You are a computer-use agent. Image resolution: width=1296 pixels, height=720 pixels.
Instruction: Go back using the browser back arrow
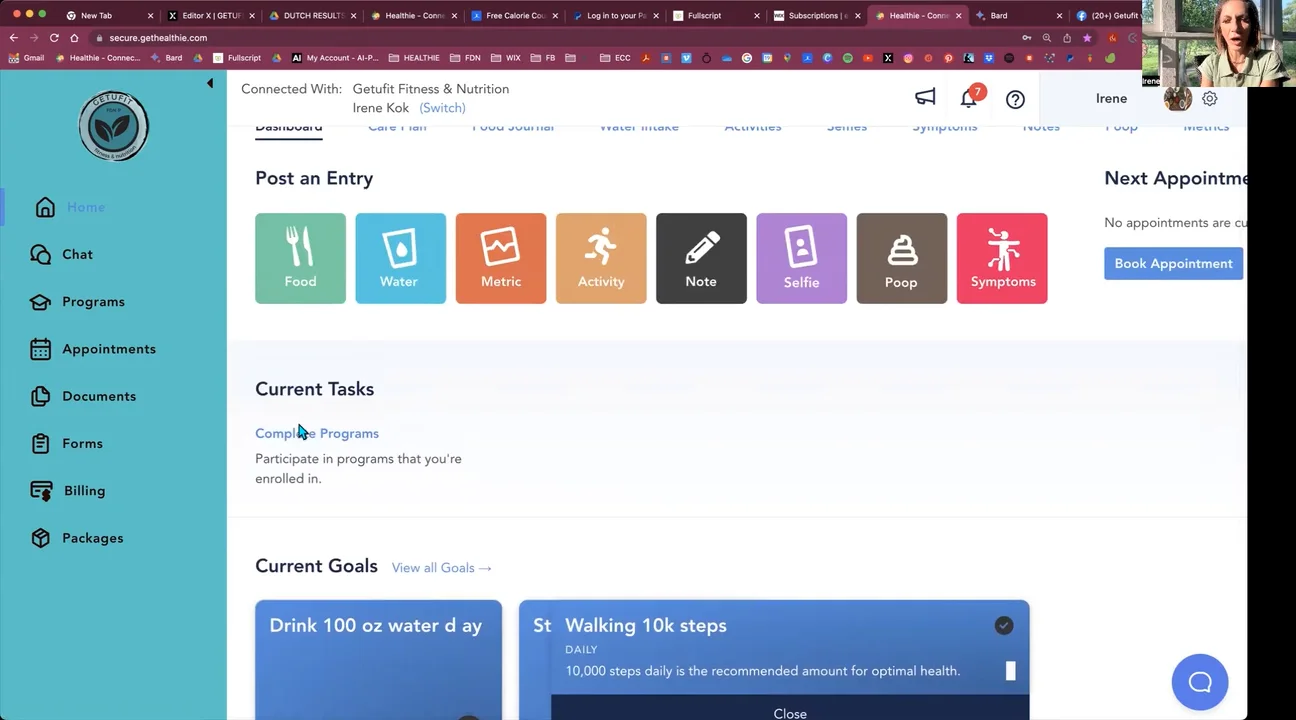click(14, 38)
